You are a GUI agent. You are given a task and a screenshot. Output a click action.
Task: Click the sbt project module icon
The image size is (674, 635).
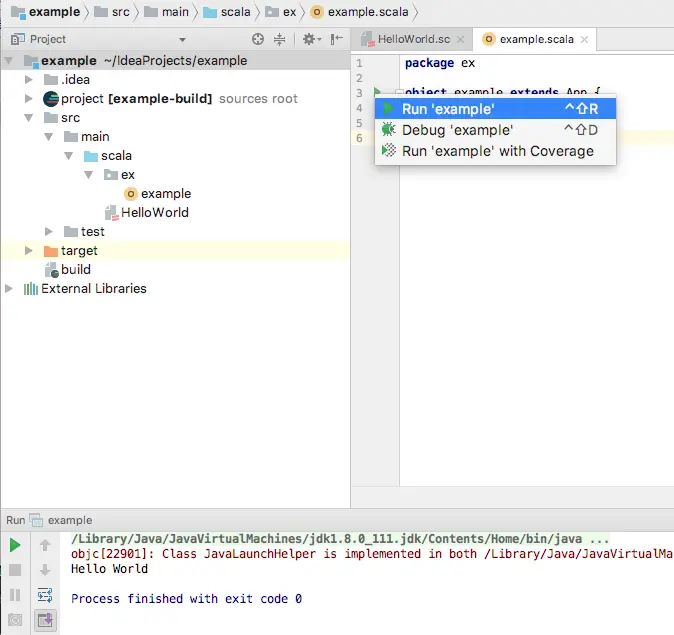(51, 98)
